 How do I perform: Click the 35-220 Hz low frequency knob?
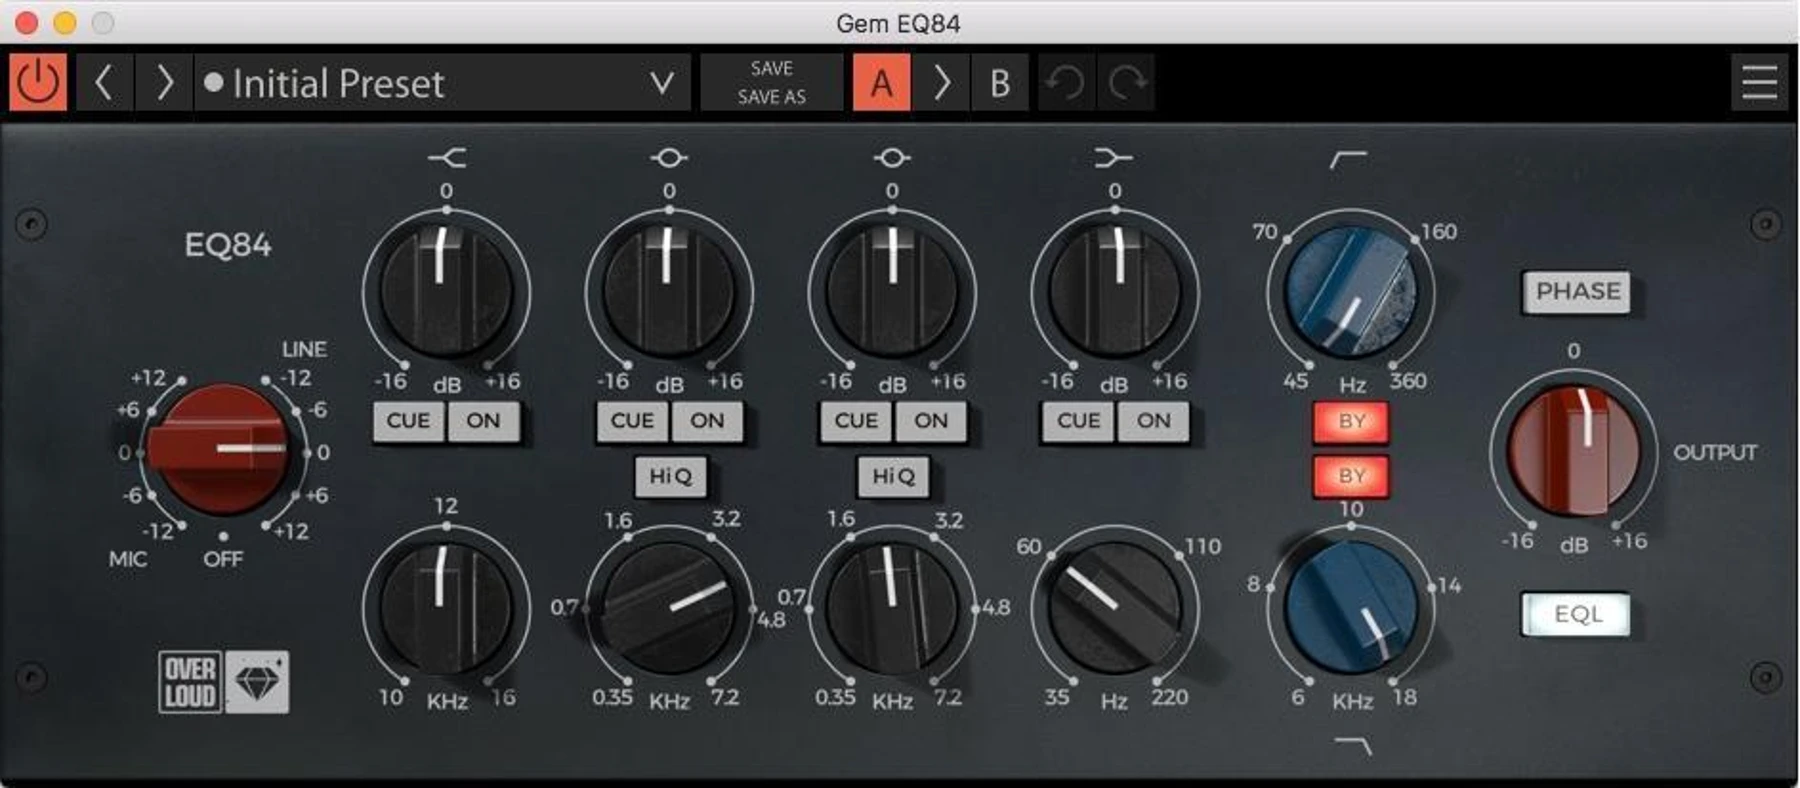(1115, 607)
